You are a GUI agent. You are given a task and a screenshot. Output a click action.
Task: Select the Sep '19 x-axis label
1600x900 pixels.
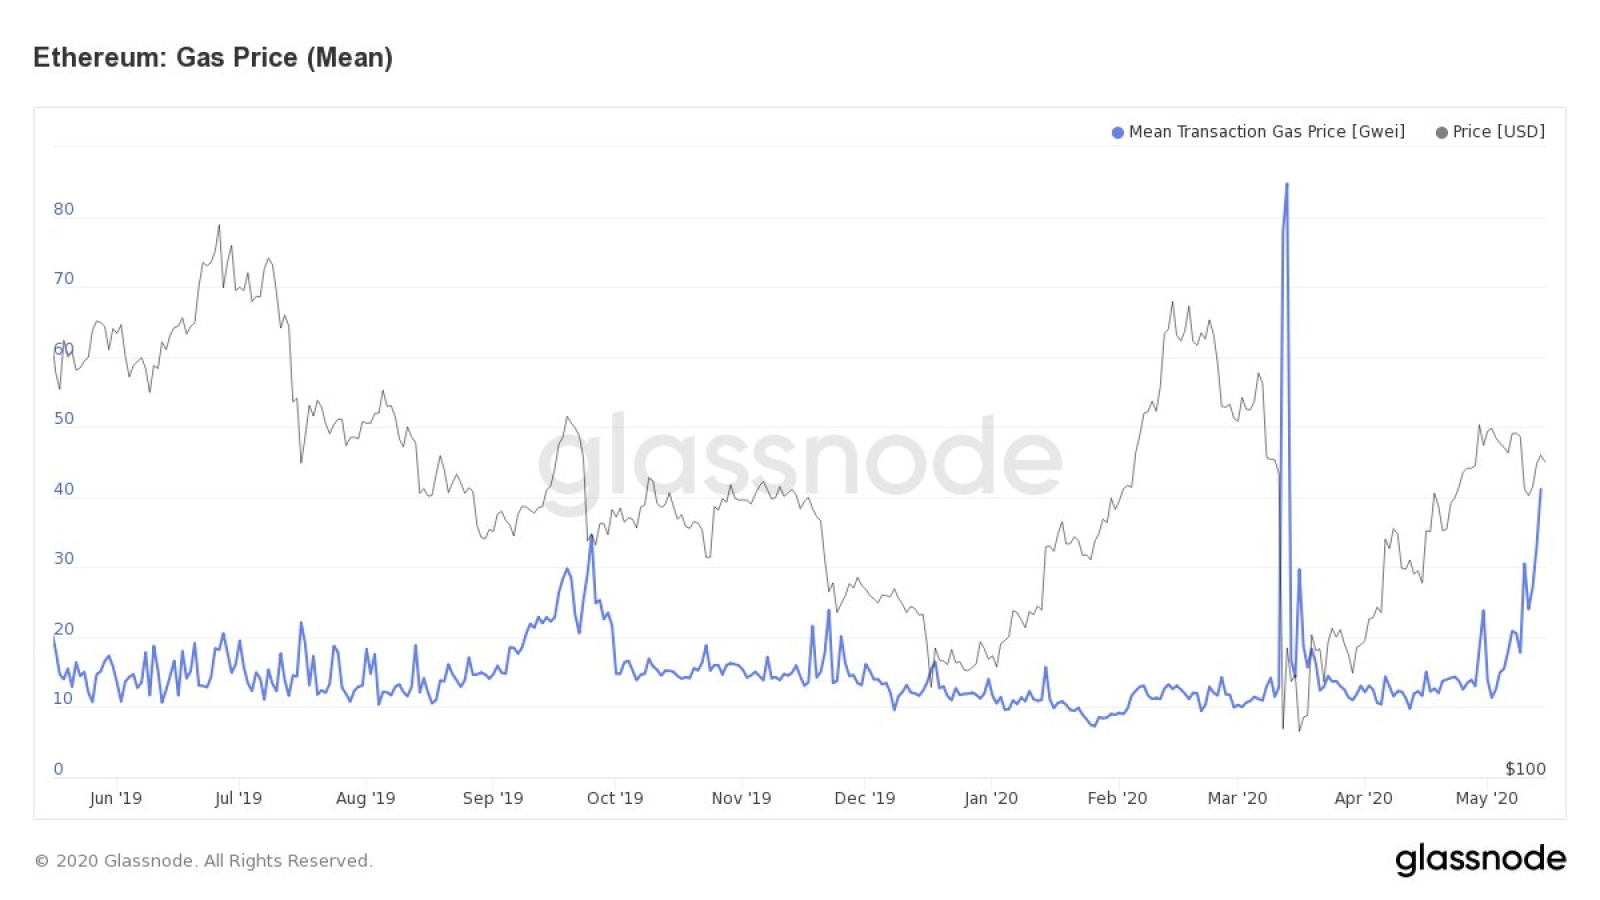tap(493, 798)
